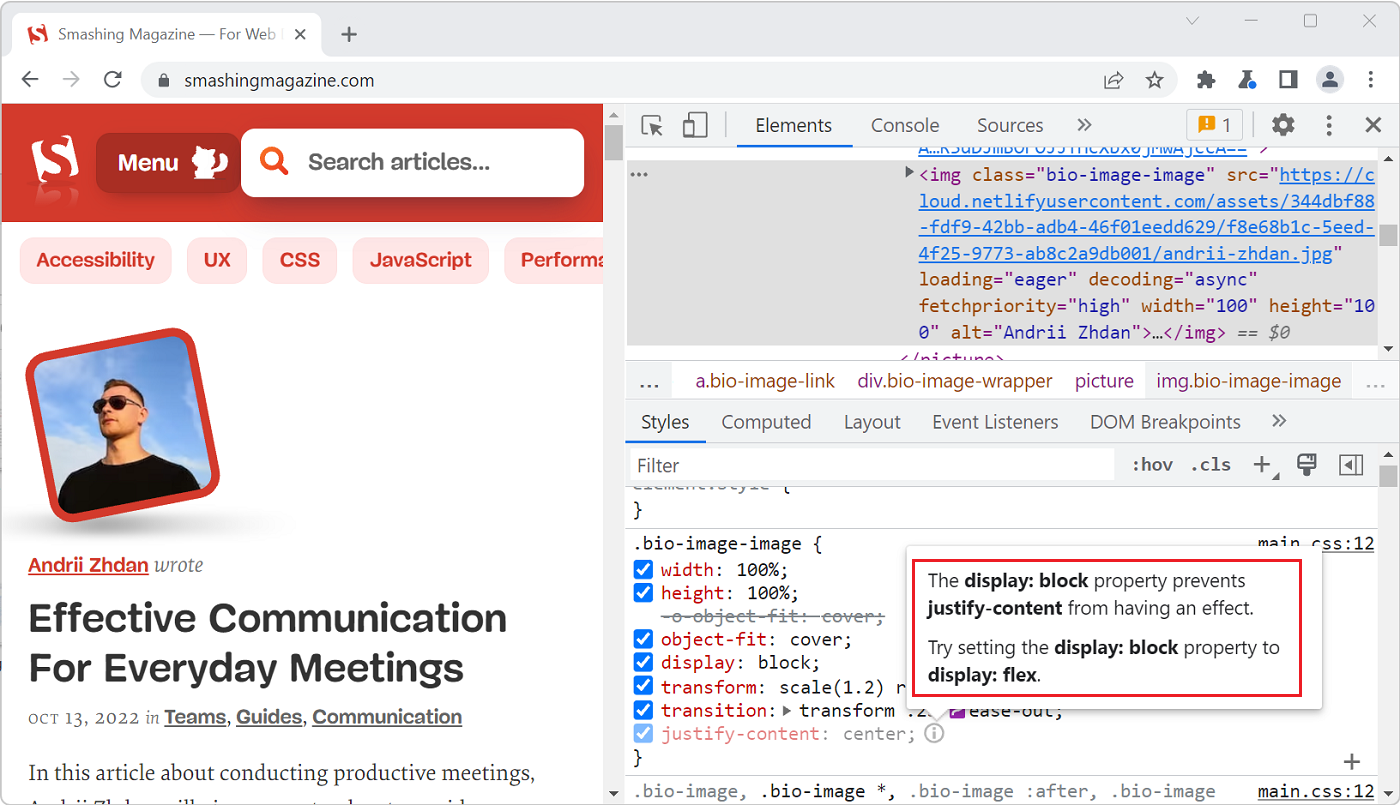Open the Teams category link
This screenshot has height=805, width=1400.
coord(196,717)
